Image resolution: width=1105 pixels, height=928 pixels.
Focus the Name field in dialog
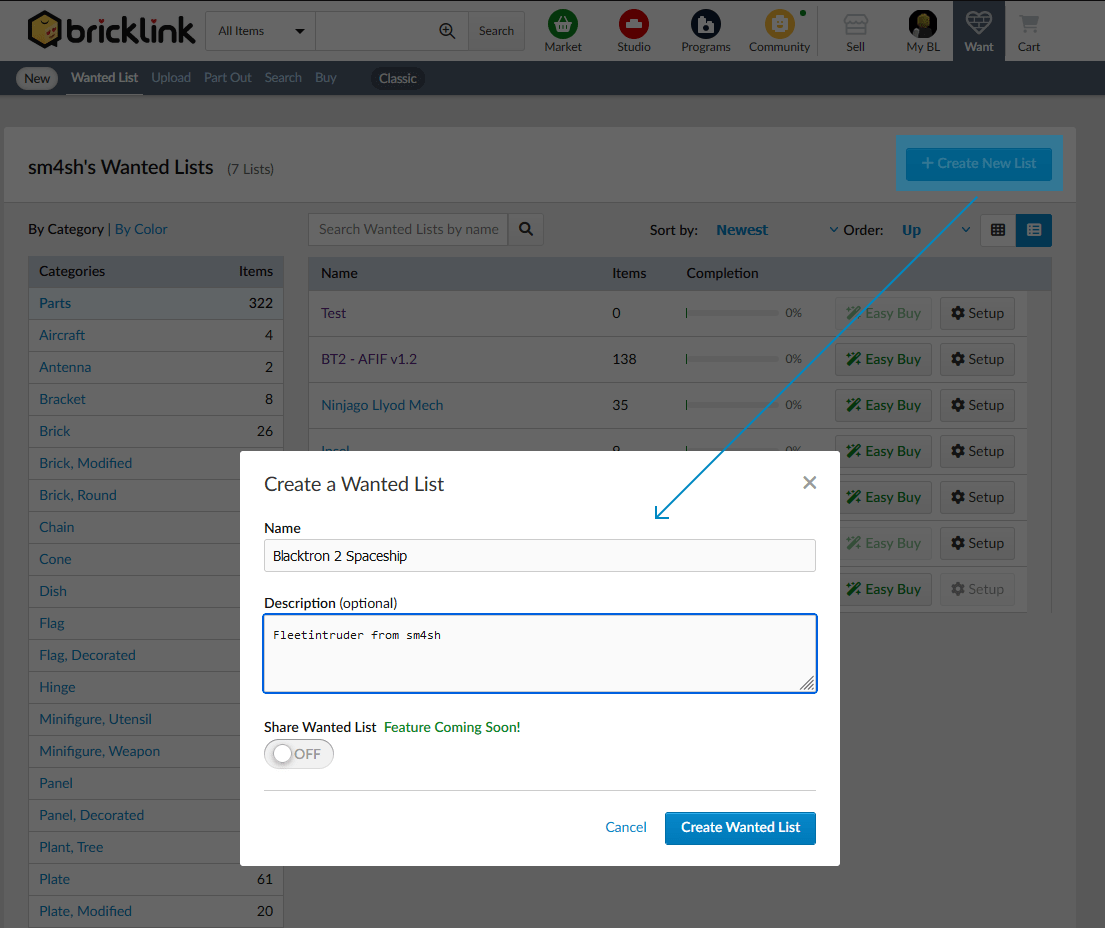click(x=540, y=555)
